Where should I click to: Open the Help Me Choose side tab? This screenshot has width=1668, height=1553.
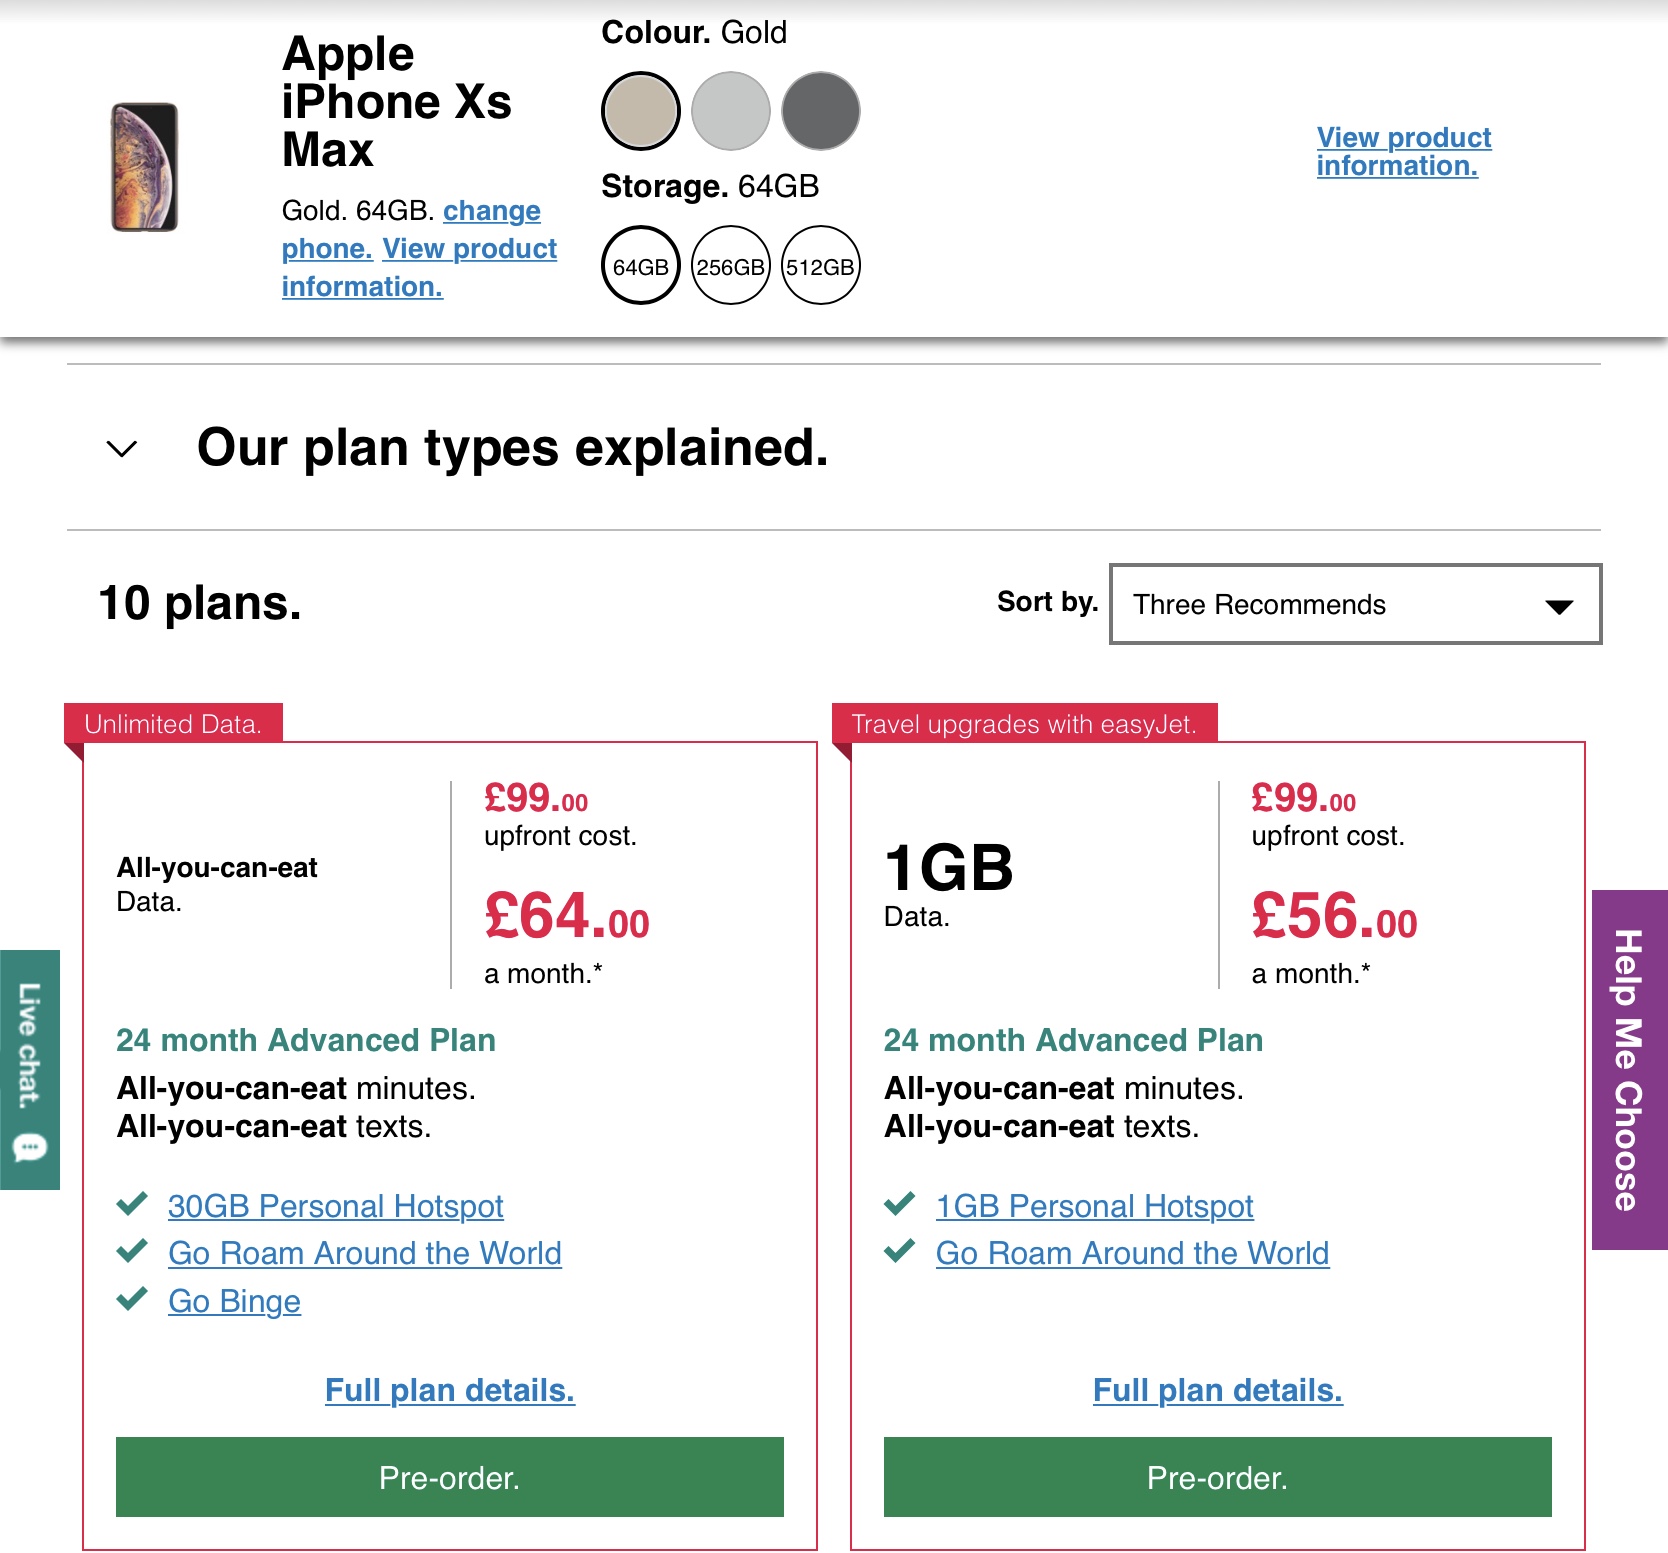click(x=1629, y=1069)
